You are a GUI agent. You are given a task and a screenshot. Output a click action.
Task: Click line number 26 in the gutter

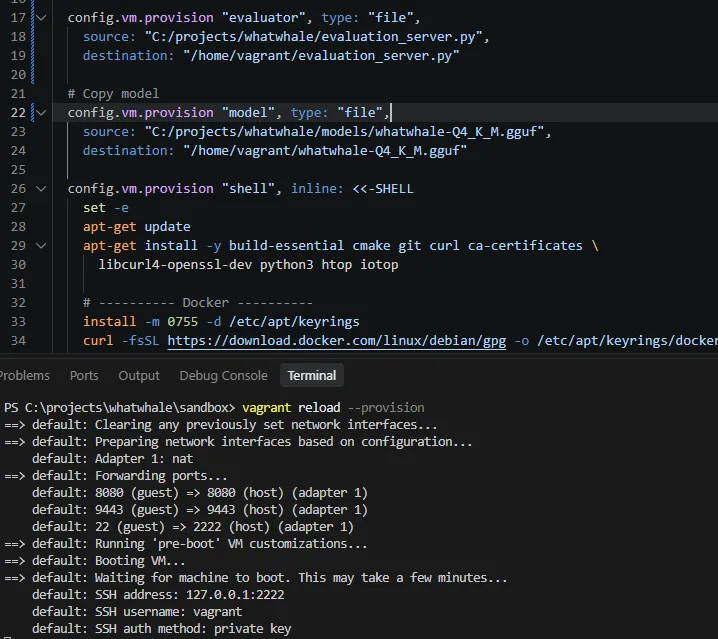pyautogui.click(x=18, y=189)
